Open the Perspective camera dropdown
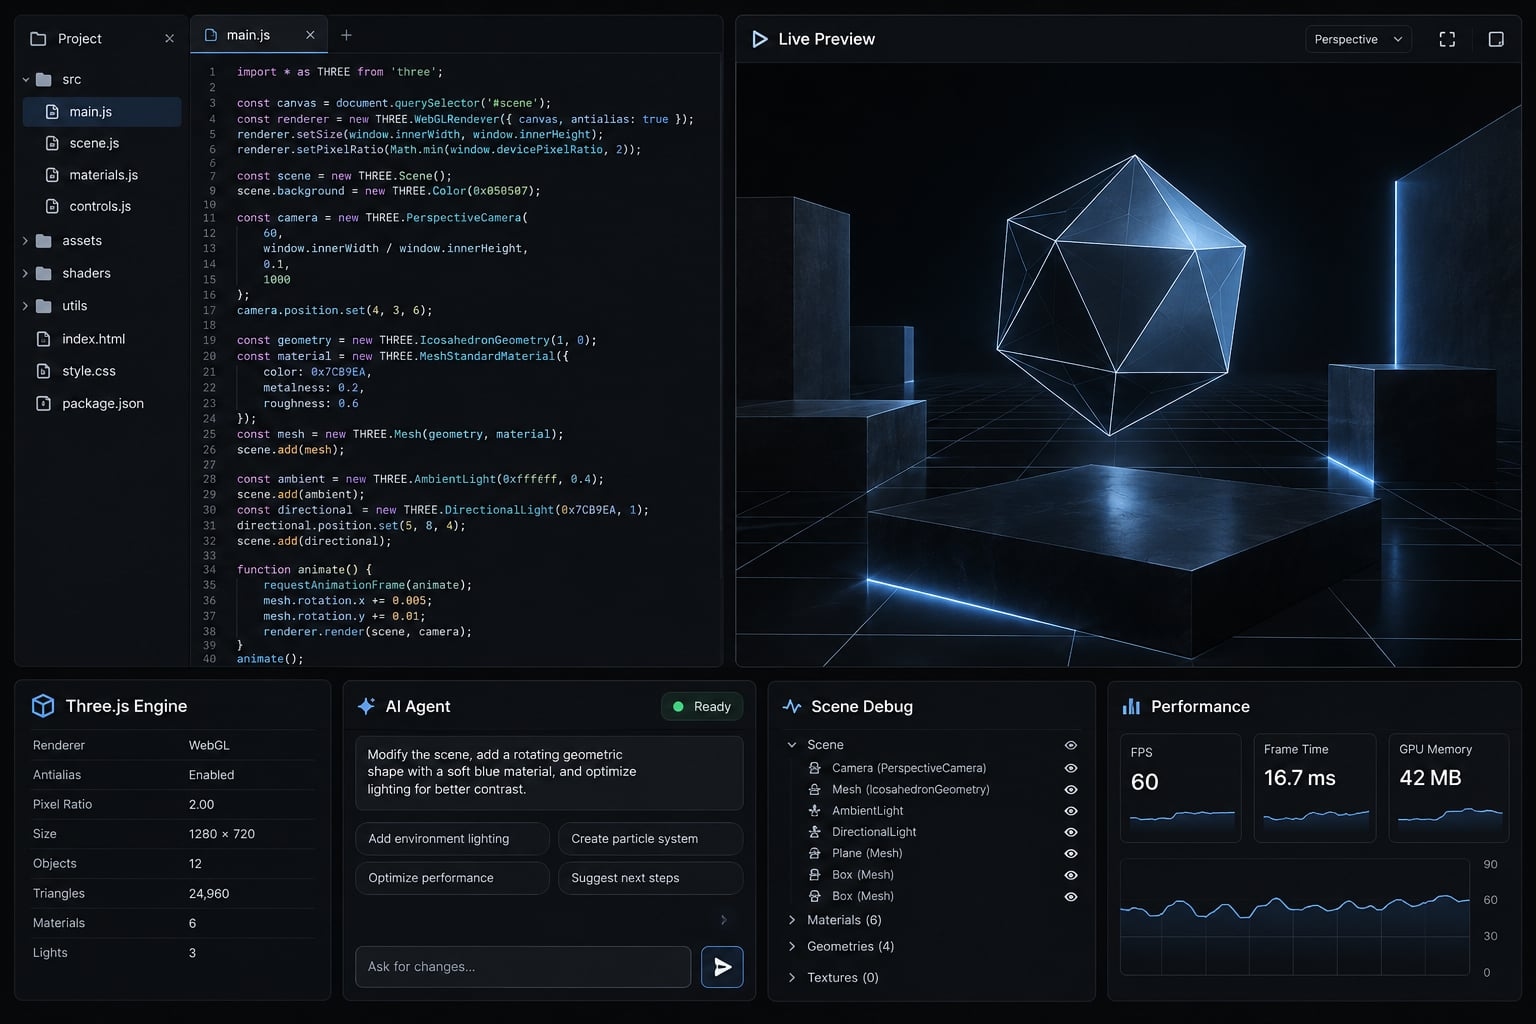 [x=1358, y=39]
